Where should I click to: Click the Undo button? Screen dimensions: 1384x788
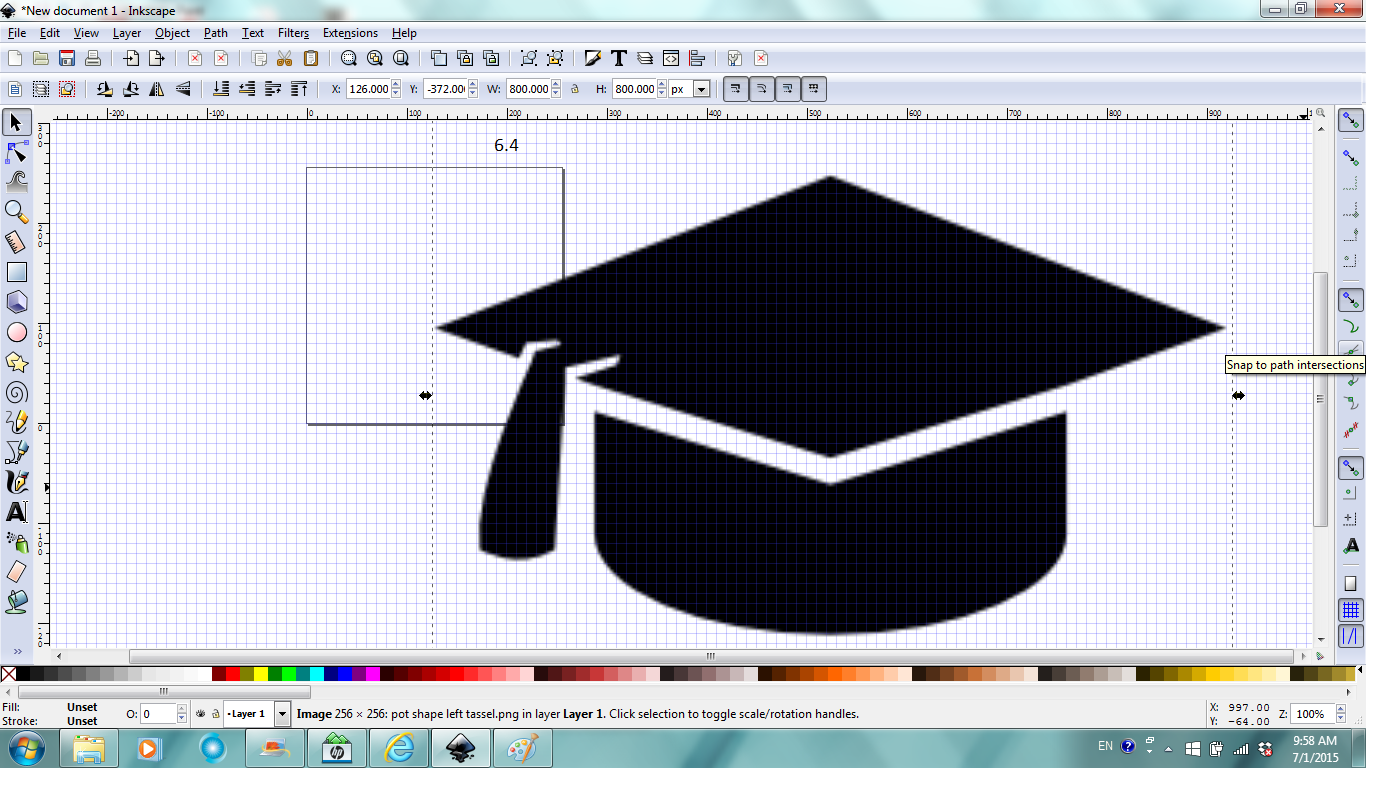(194, 58)
